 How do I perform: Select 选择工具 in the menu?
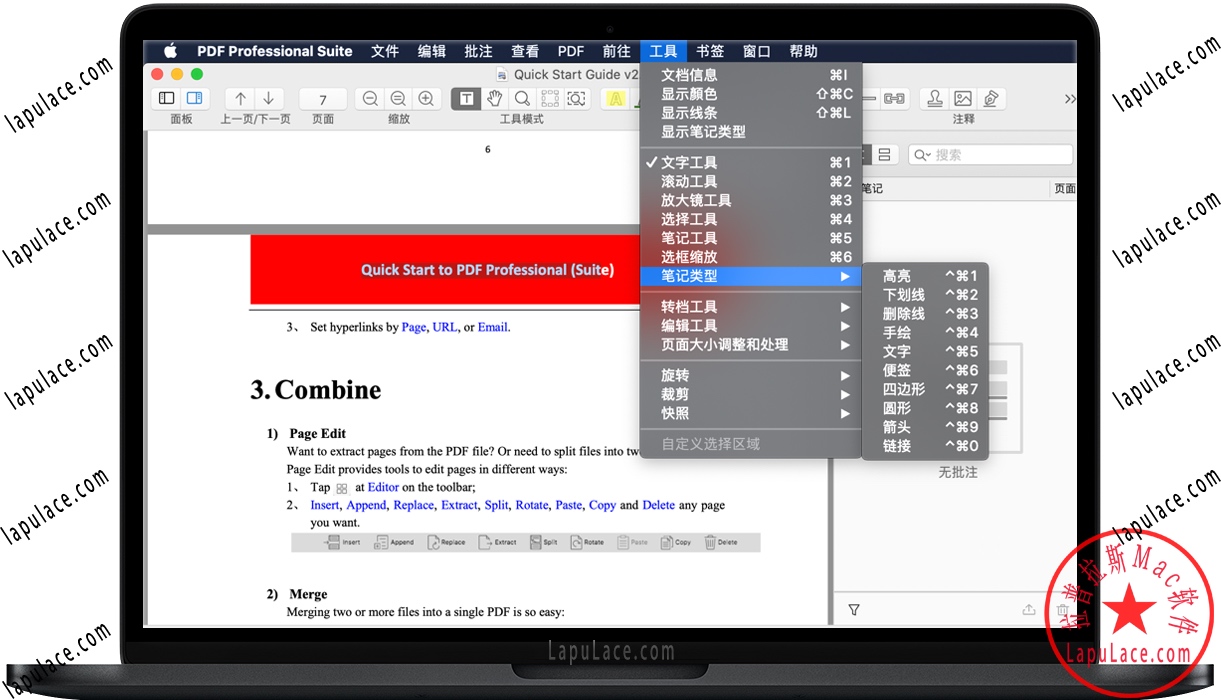pos(751,219)
